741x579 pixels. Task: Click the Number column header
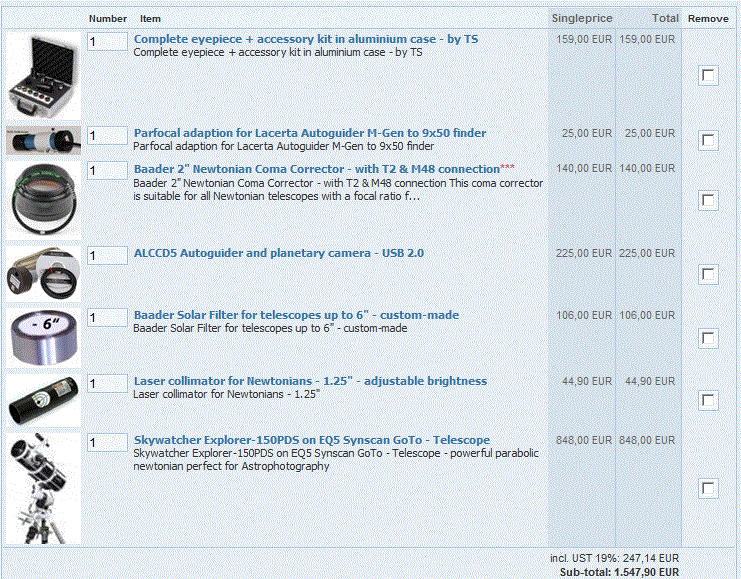108,19
